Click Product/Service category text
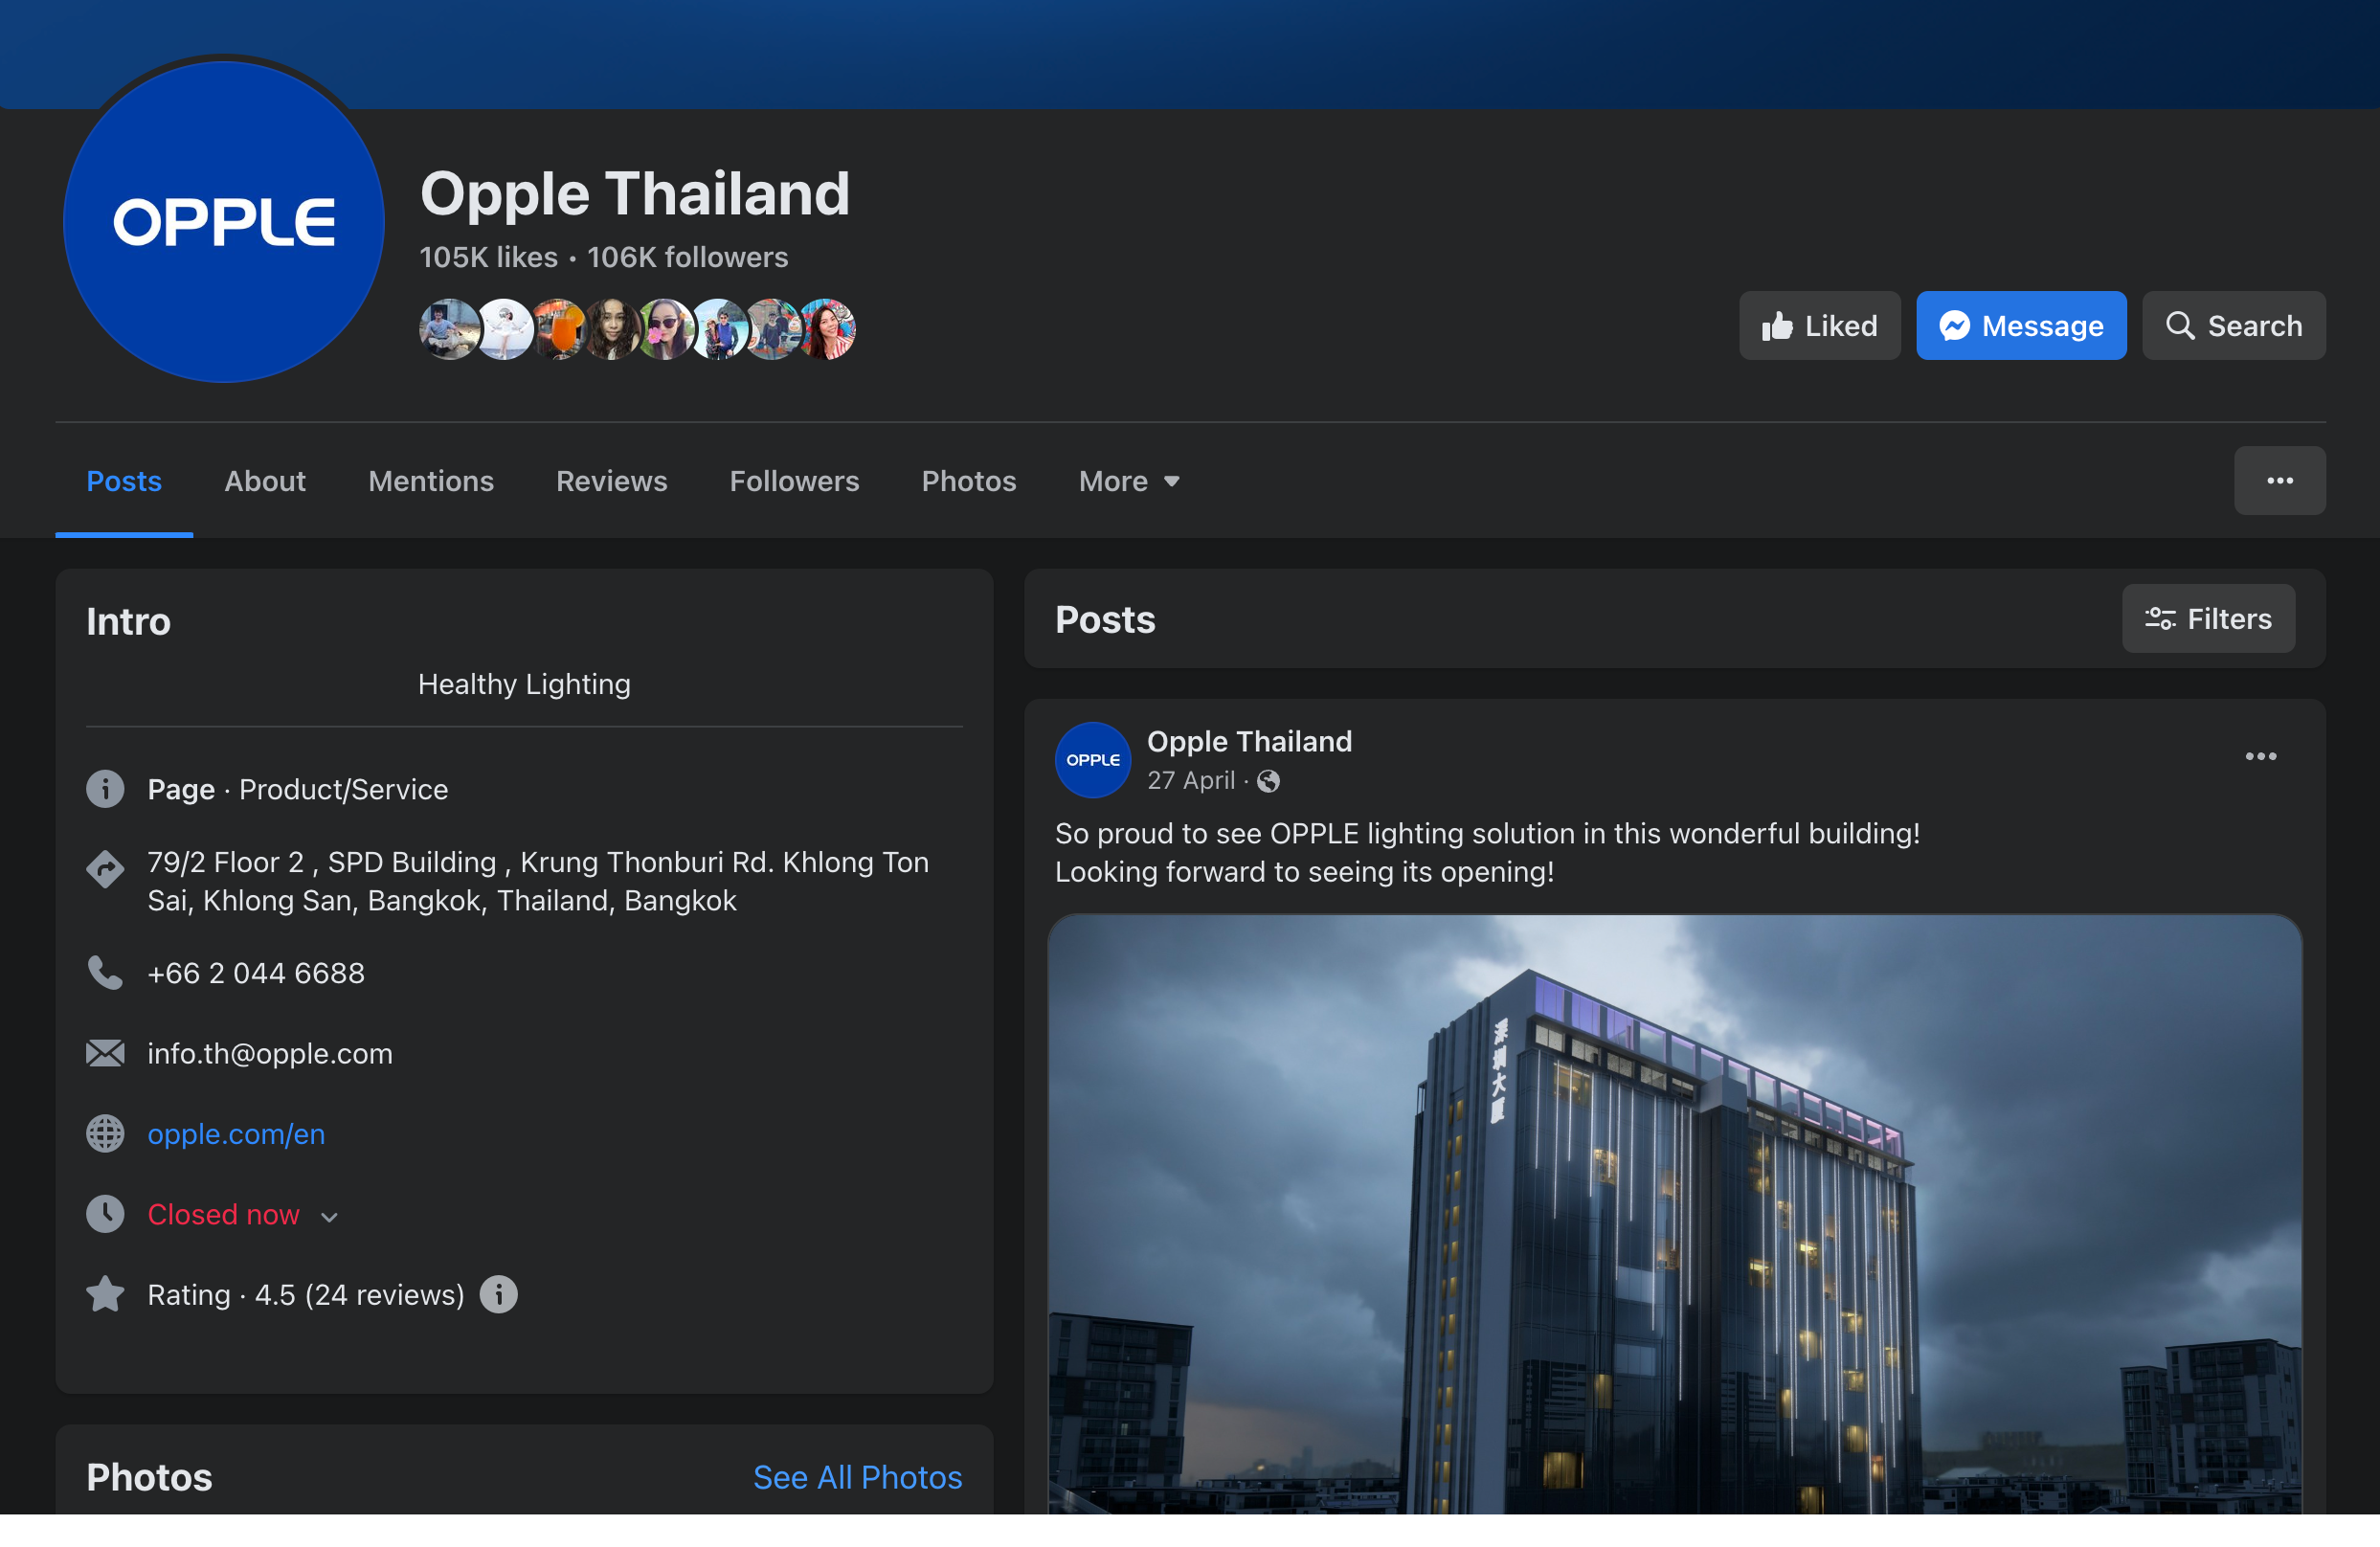 (343, 789)
